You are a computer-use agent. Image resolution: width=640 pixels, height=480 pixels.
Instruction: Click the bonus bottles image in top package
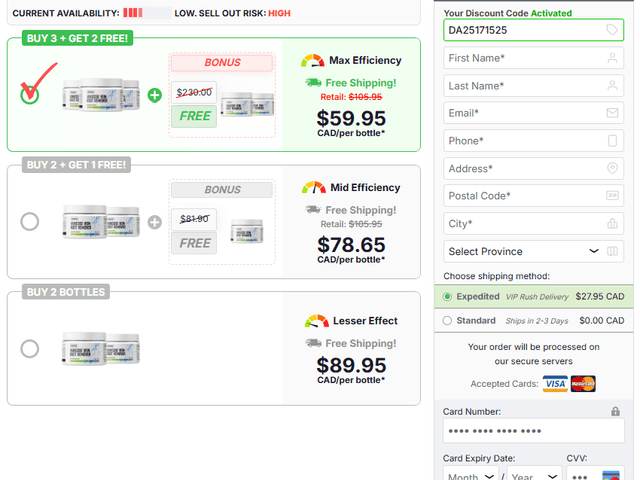pos(246,102)
